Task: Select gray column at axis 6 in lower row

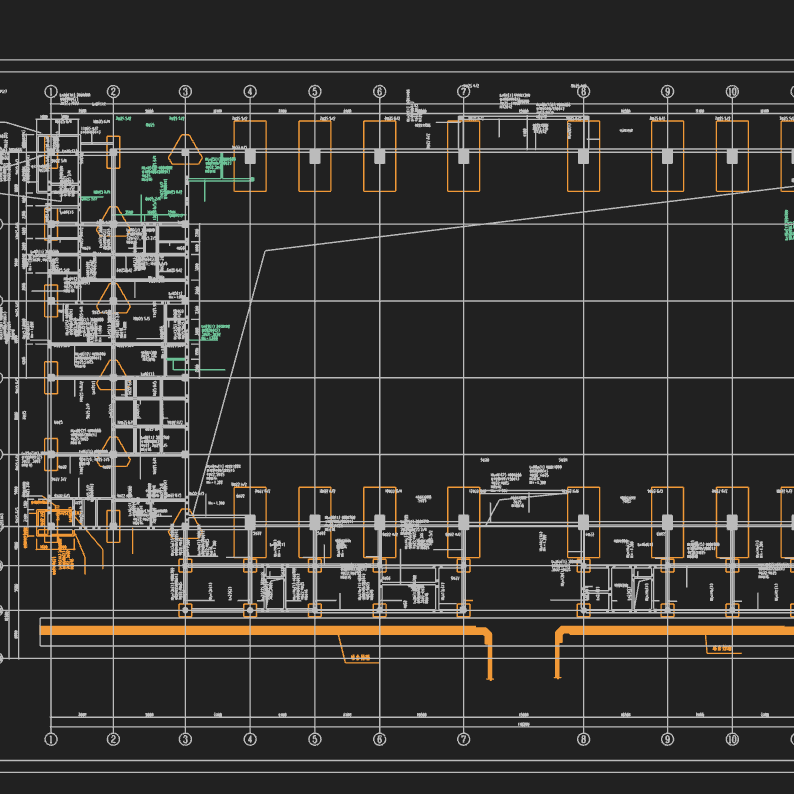Action: click(x=379, y=522)
